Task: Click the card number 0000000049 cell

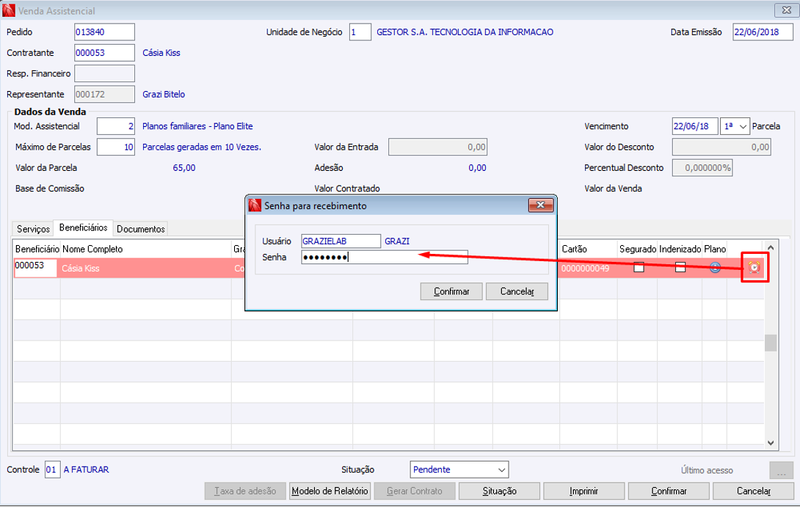Action: click(585, 268)
